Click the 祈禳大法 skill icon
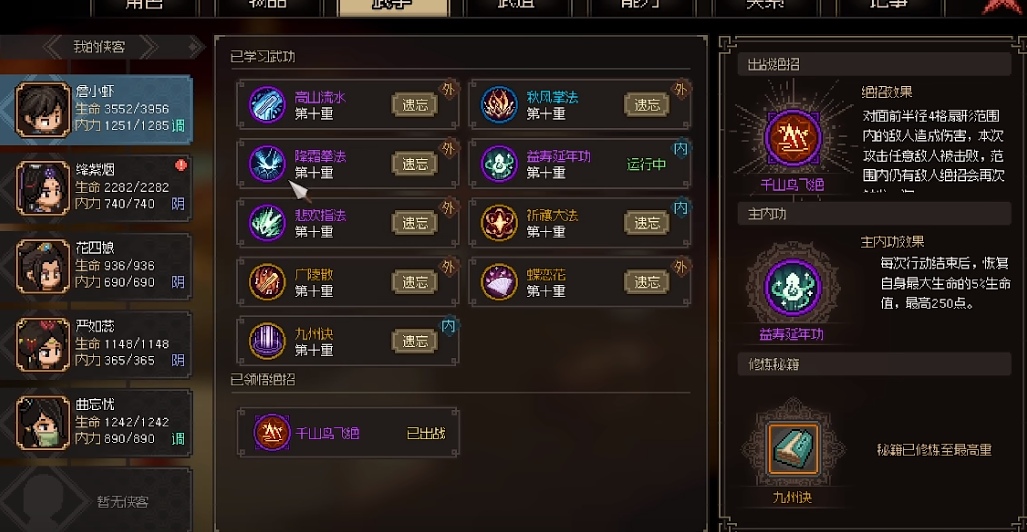 (x=500, y=222)
